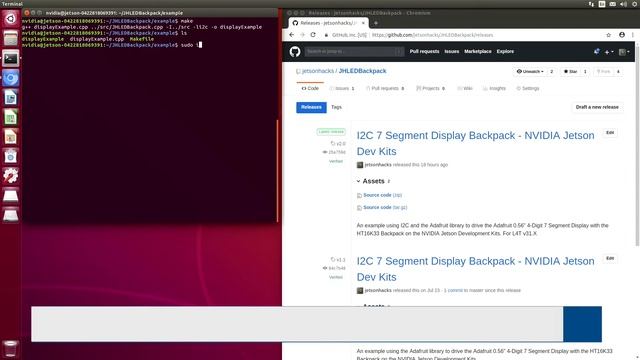The image size is (640, 360).
Task: Open Explore in GitHub header
Action: [x=505, y=51]
